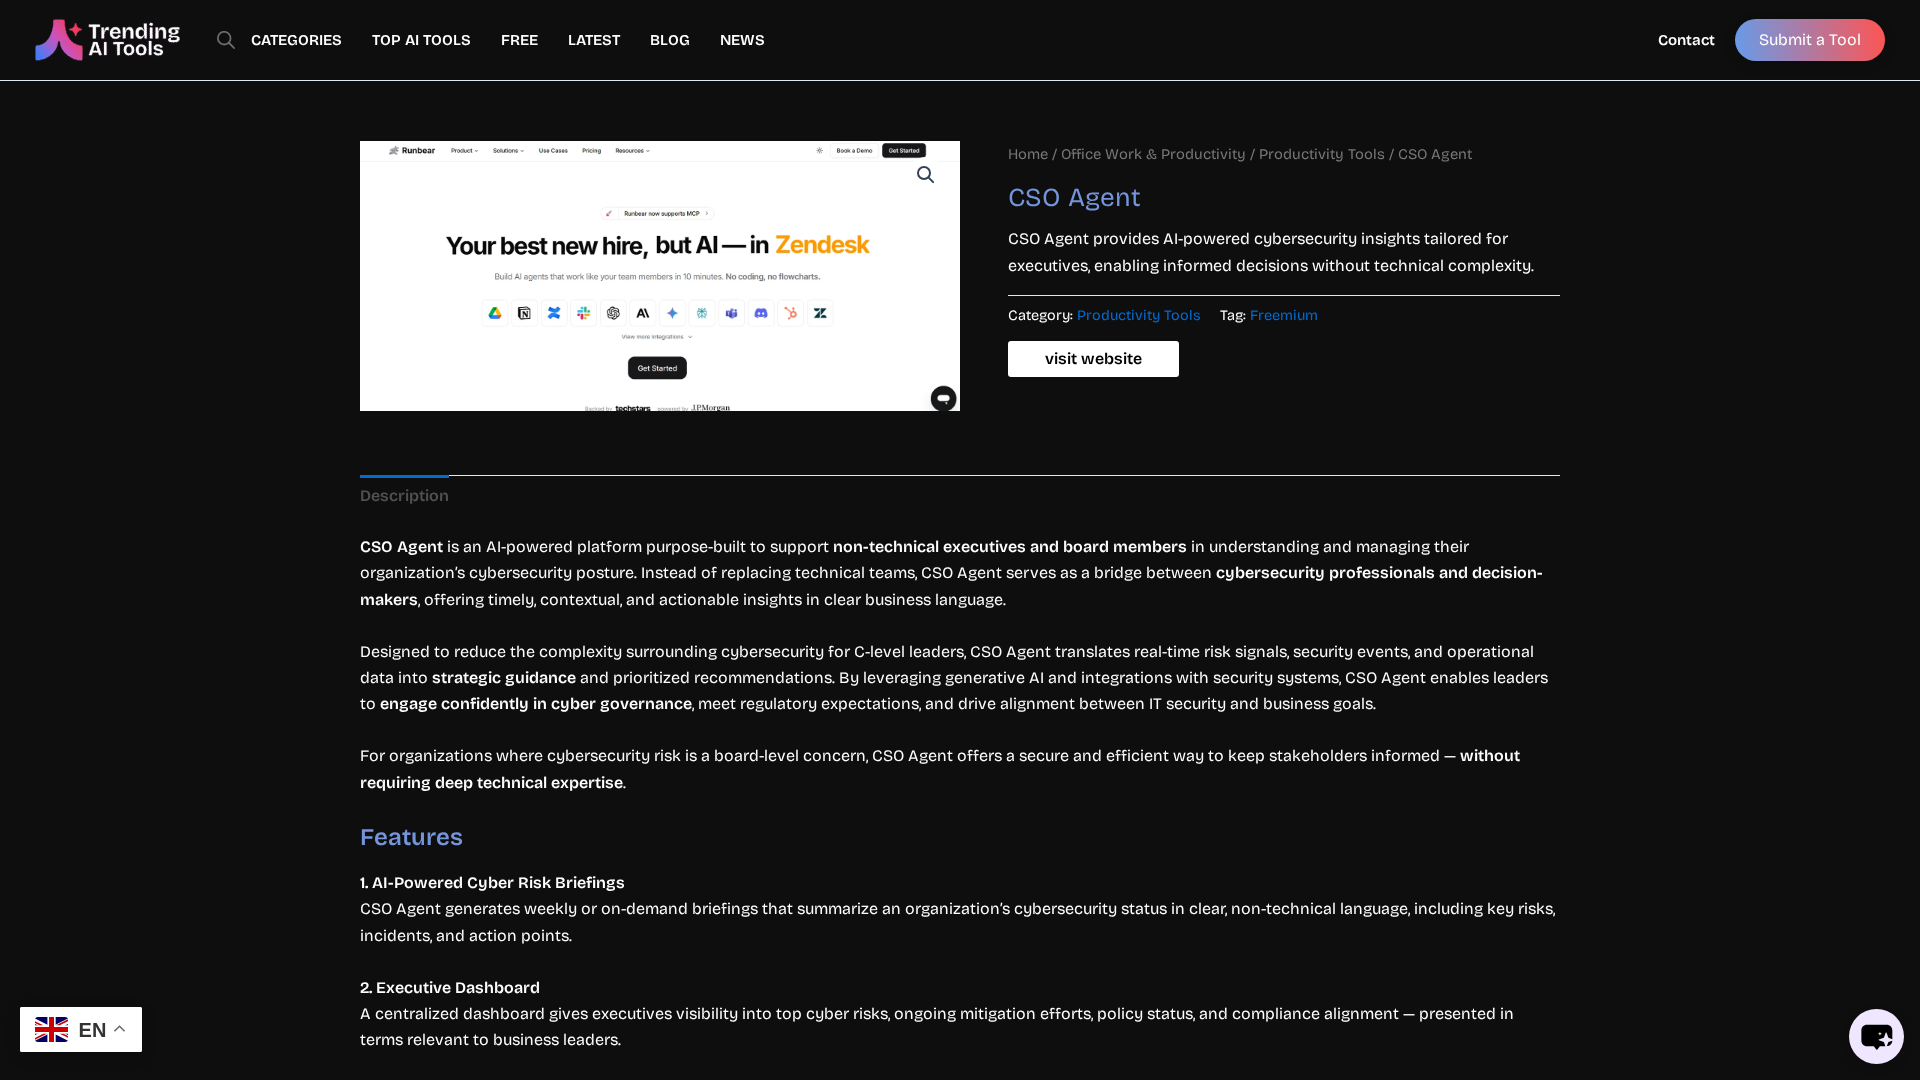This screenshot has height=1080, width=1920.
Task: Select the Description tab
Action: coord(404,496)
